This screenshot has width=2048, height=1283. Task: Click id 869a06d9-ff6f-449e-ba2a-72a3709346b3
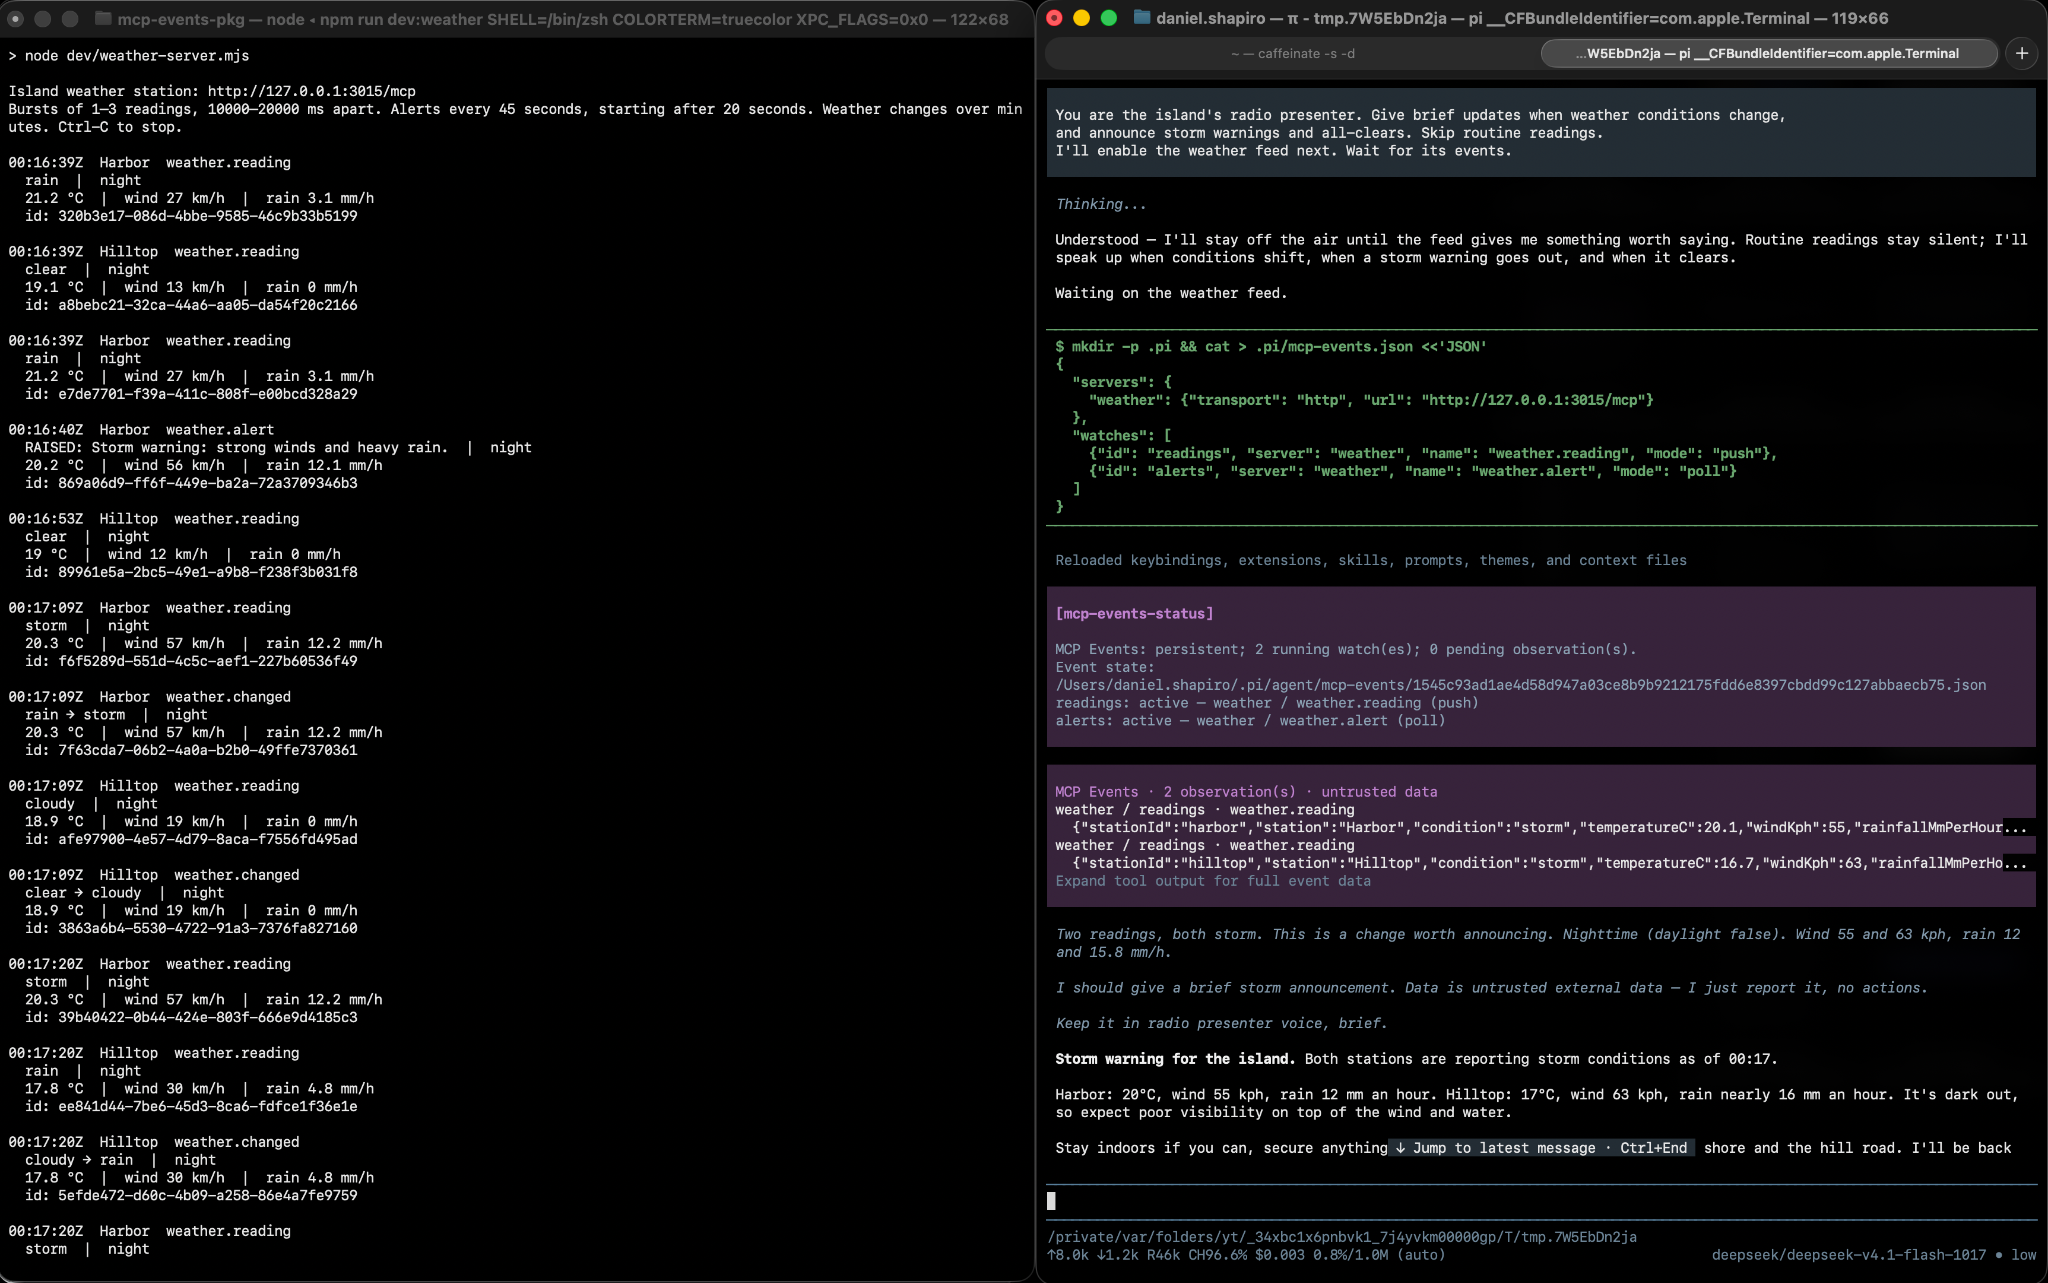191,483
